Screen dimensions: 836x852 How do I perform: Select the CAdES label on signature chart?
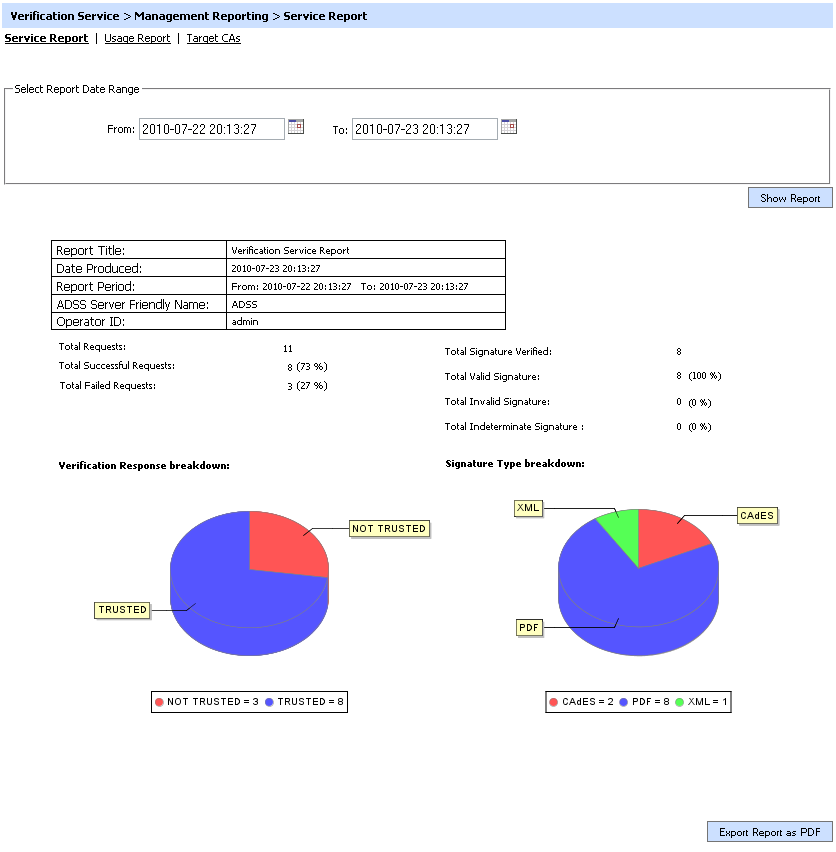756,515
